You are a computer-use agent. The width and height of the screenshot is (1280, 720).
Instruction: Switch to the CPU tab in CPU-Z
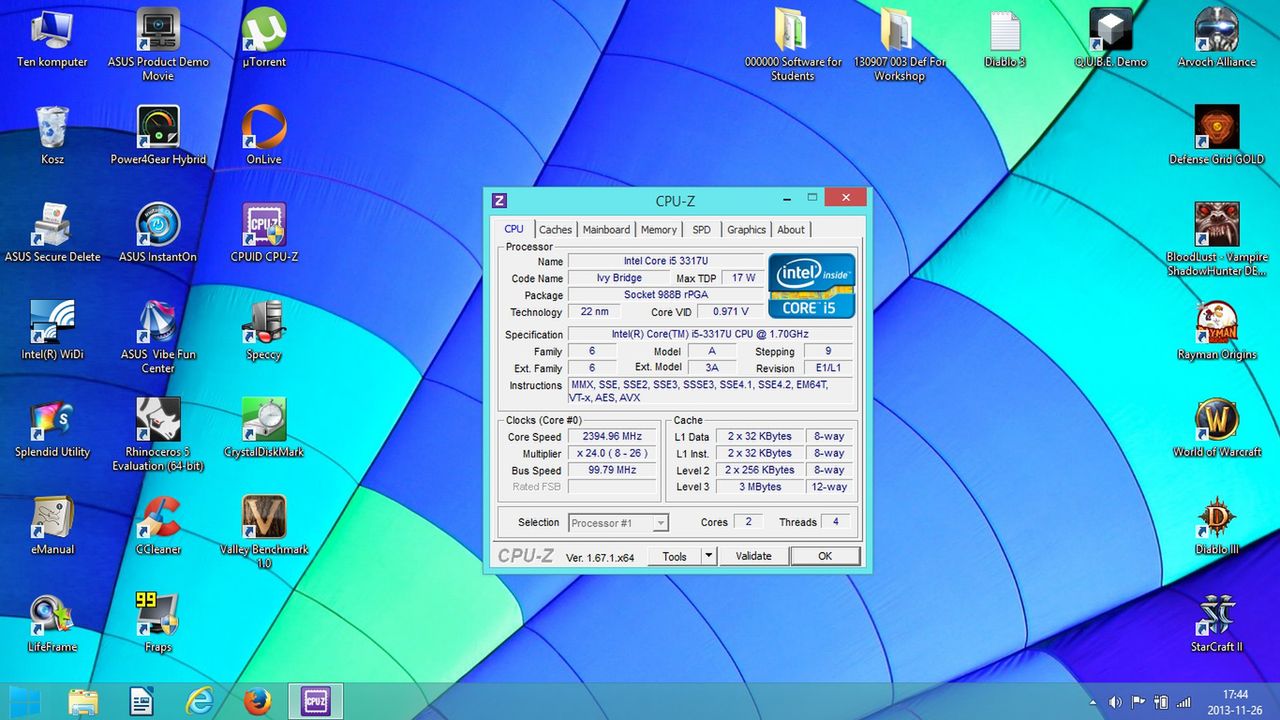pyautogui.click(x=514, y=229)
